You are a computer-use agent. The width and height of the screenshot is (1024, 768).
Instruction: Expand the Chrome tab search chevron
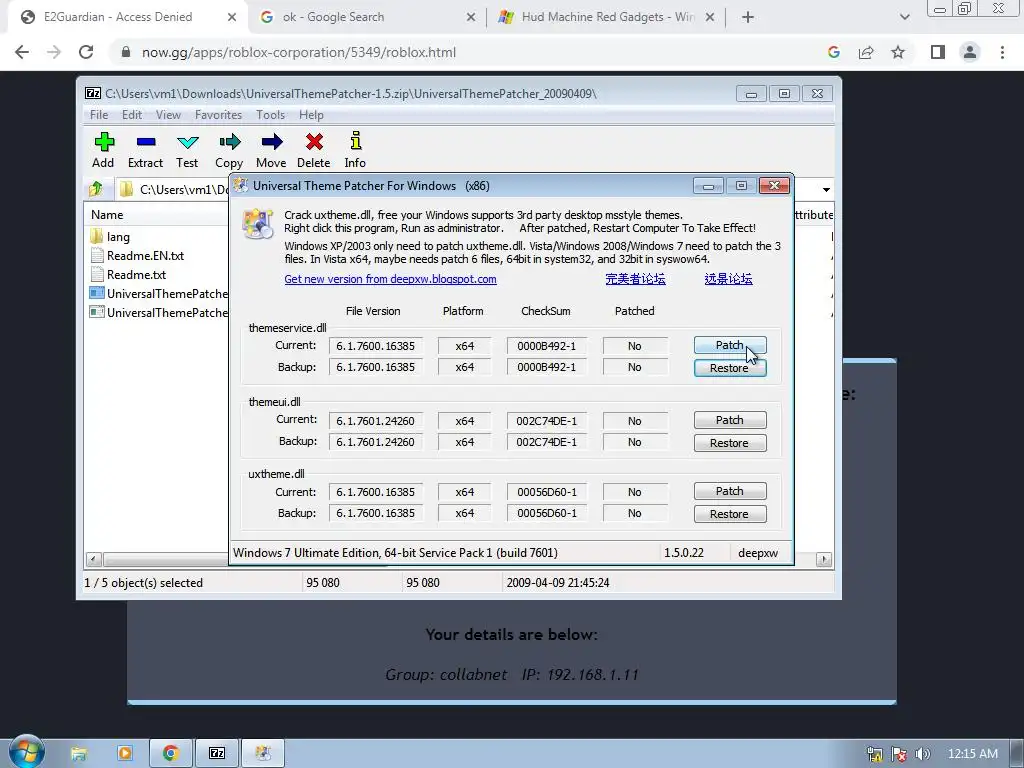[x=904, y=17]
